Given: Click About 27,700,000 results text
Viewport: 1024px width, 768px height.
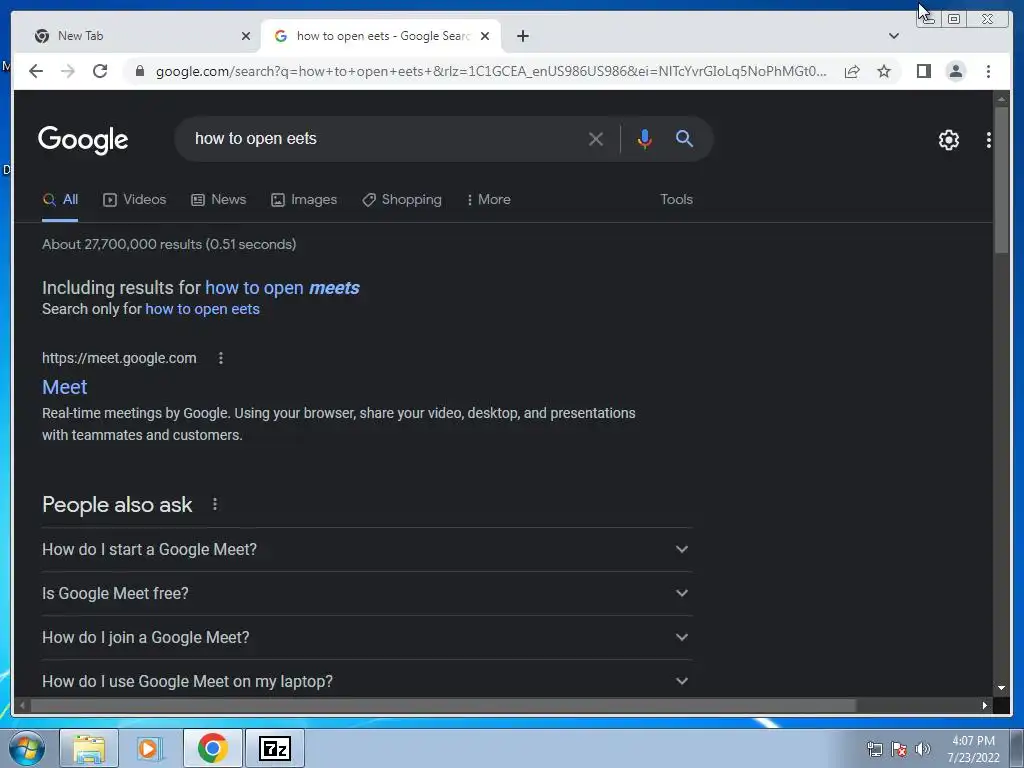Looking at the screenshot, I should pos(169,244).
